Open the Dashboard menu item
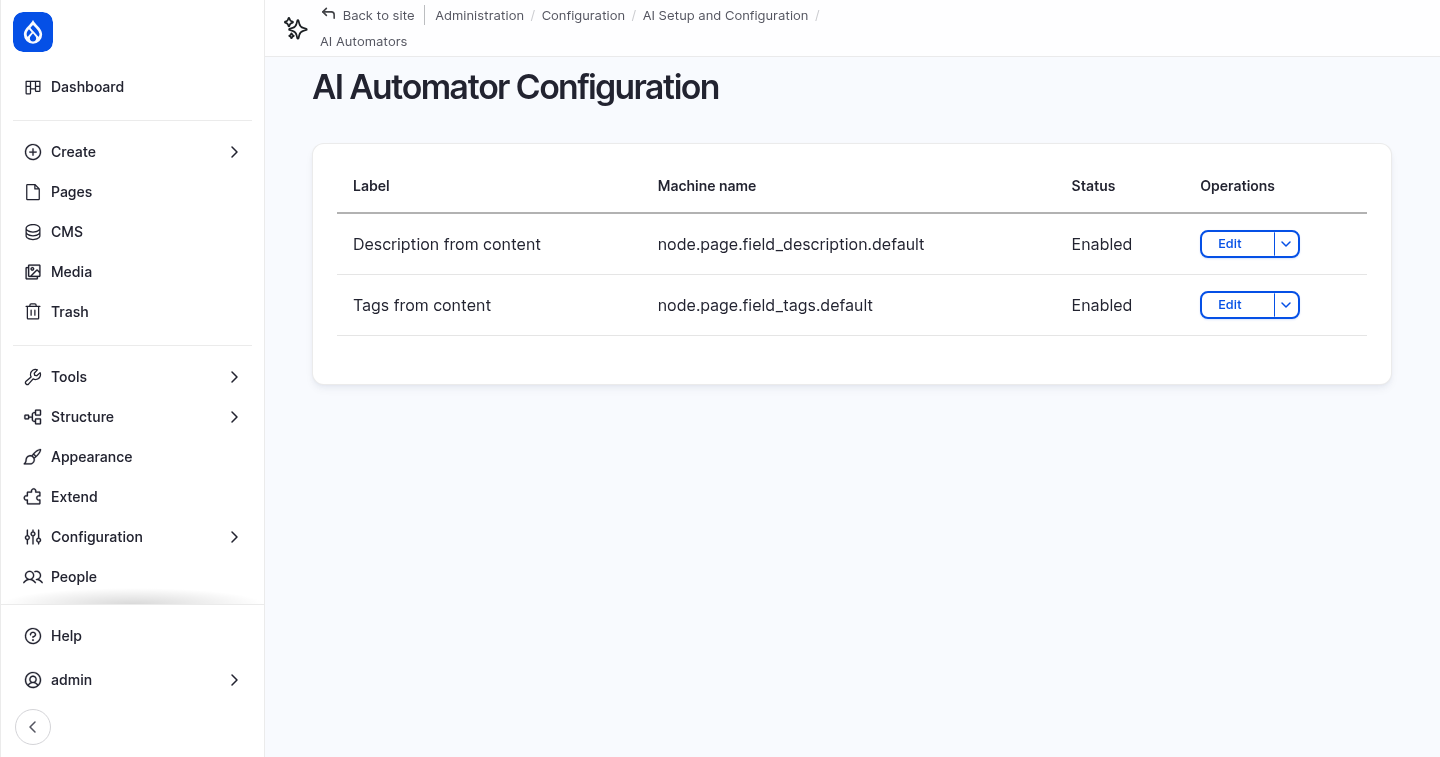This screenshot has height=757, width=1440. tap(132, 87)
